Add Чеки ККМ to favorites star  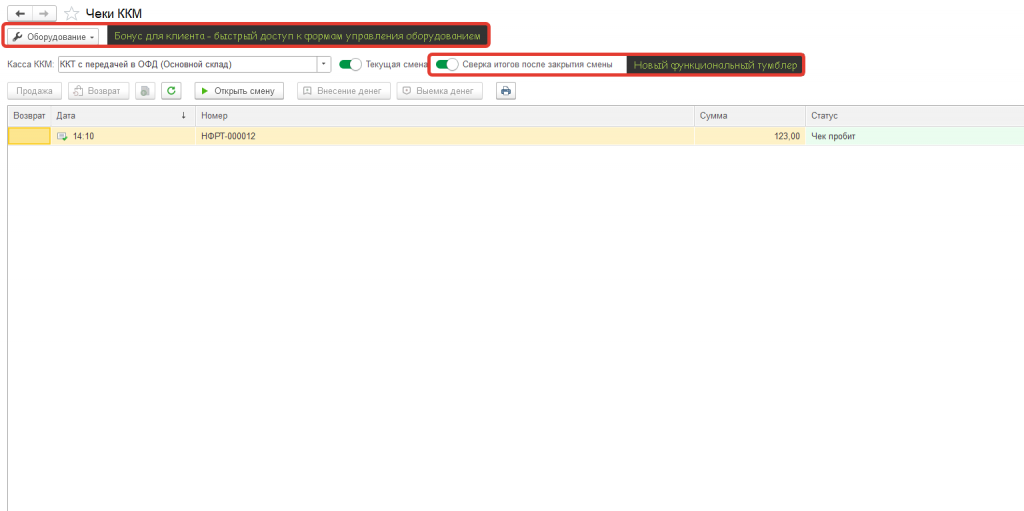point(72,14)
